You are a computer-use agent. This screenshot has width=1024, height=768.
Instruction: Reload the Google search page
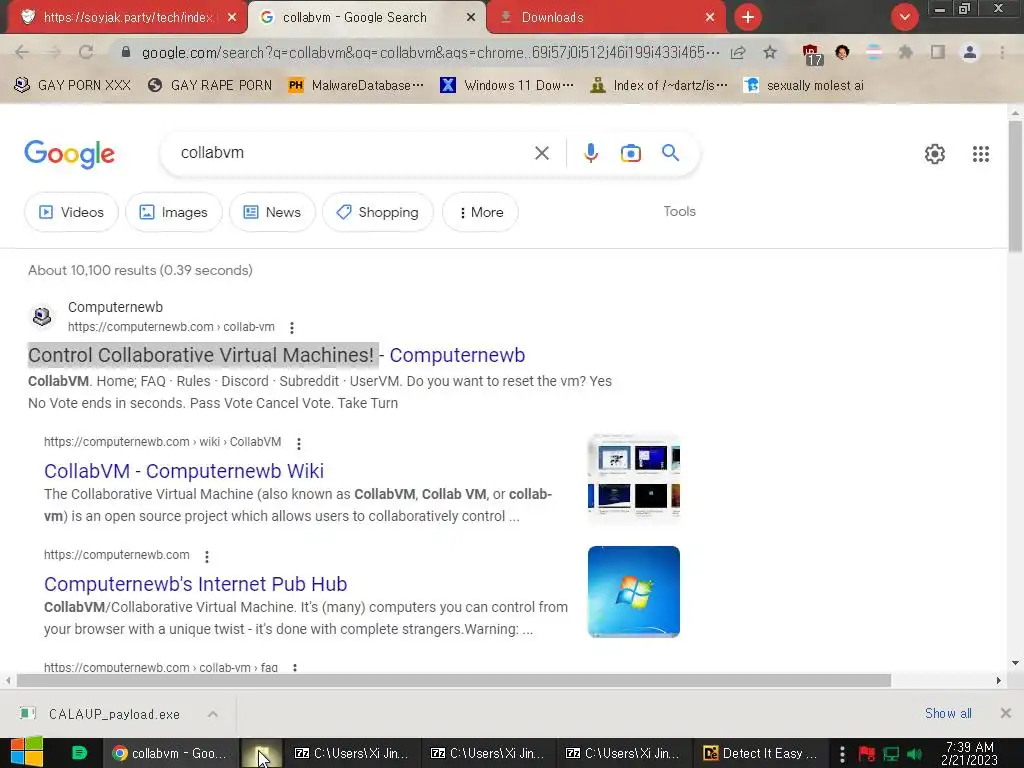point(86,52)
